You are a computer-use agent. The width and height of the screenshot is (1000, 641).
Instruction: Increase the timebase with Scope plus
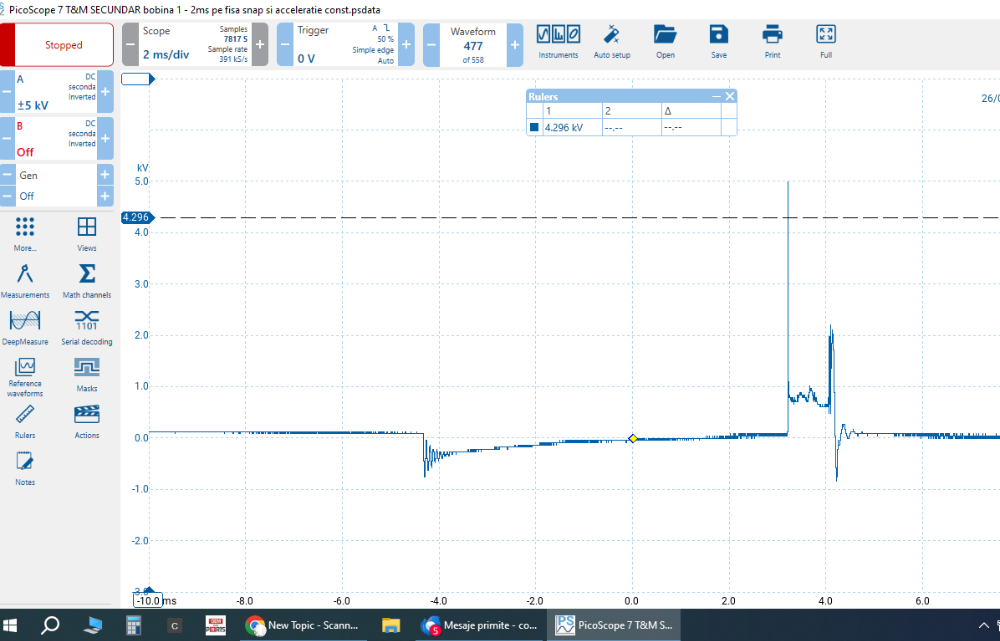(x=260, y=45)
